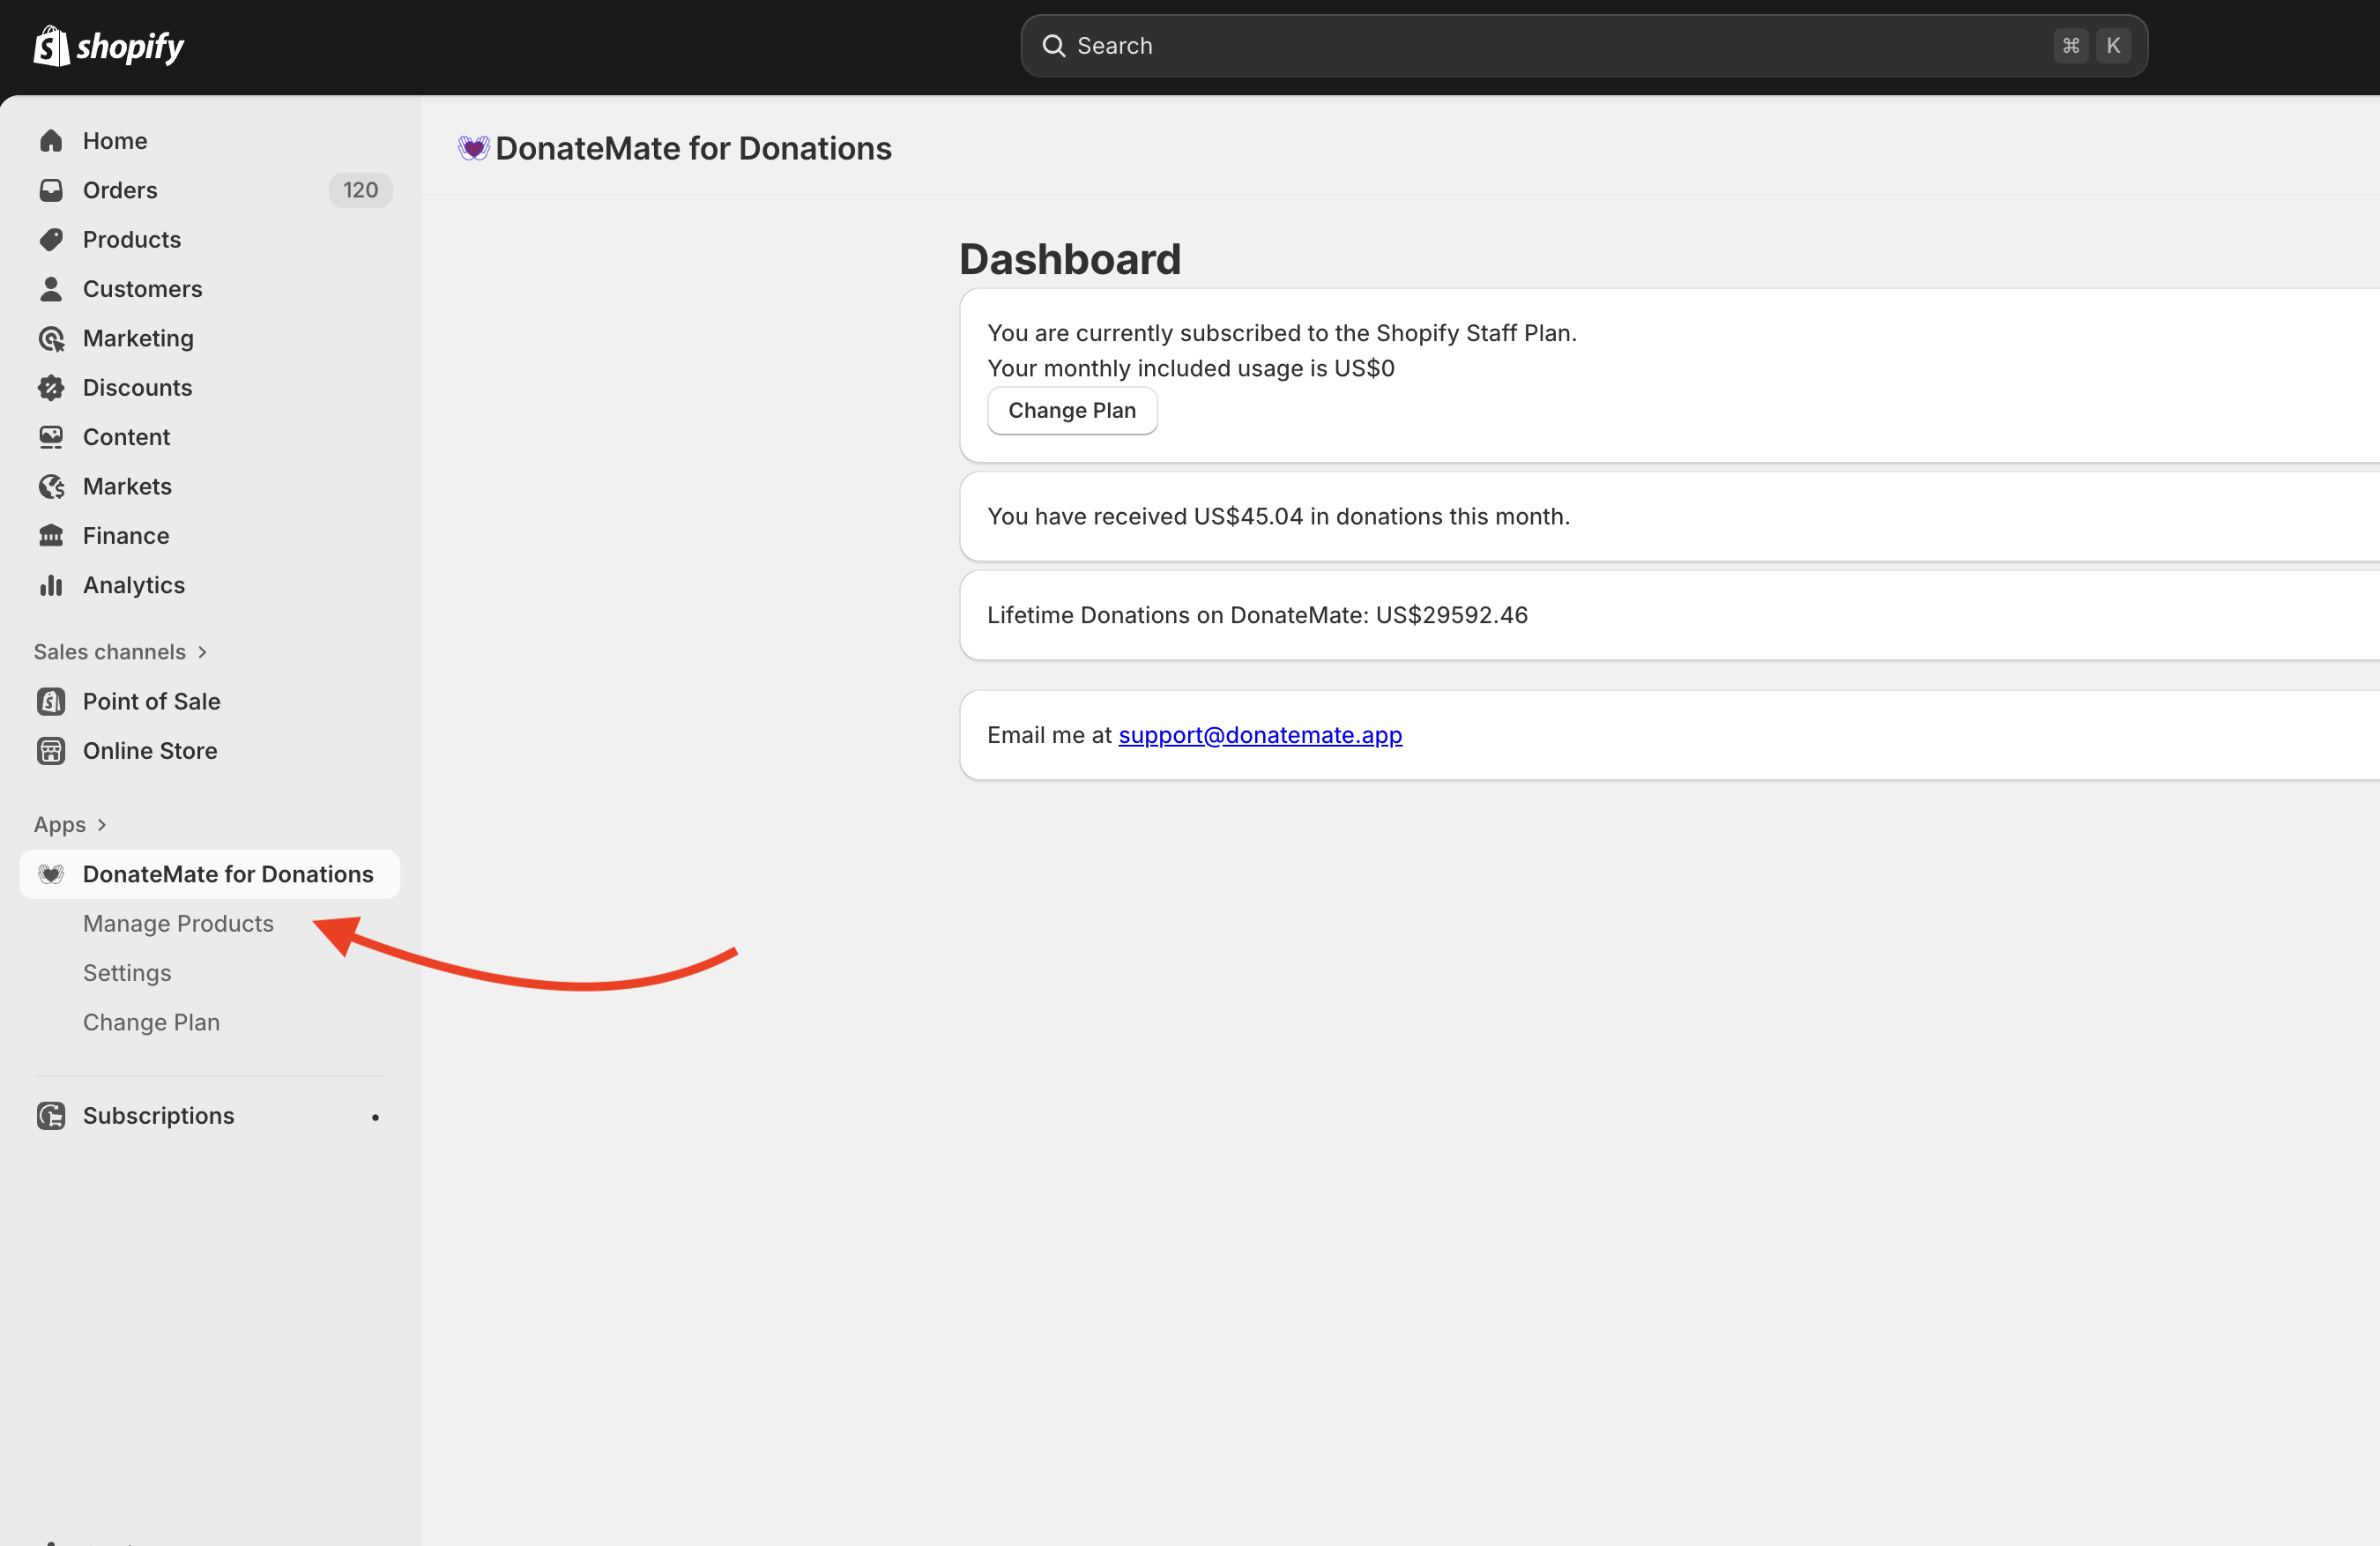Open DonateMate Settings submenu item
2380x1546 pixels.
coord(127,973)
